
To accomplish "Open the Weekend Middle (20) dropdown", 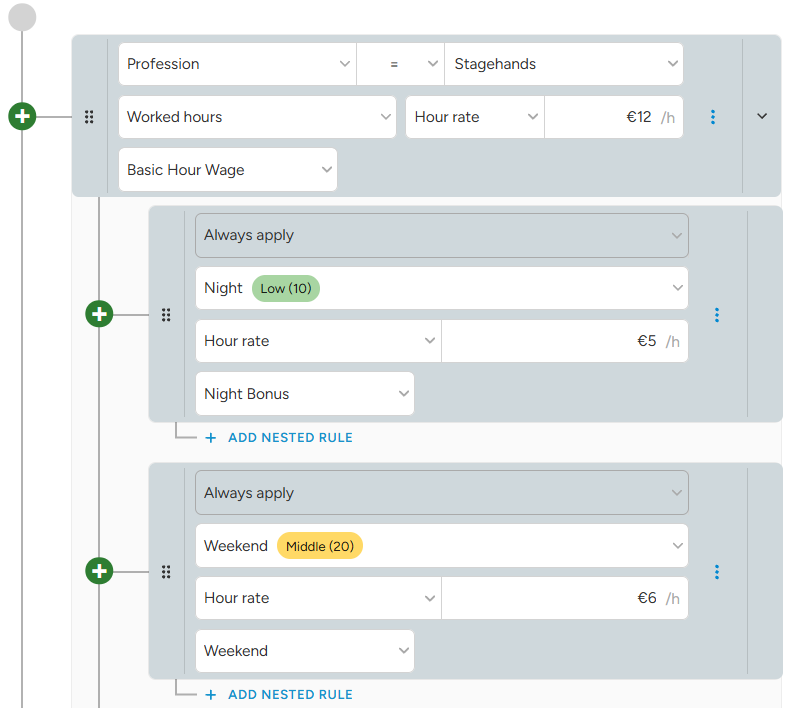I will coord(442,545).
